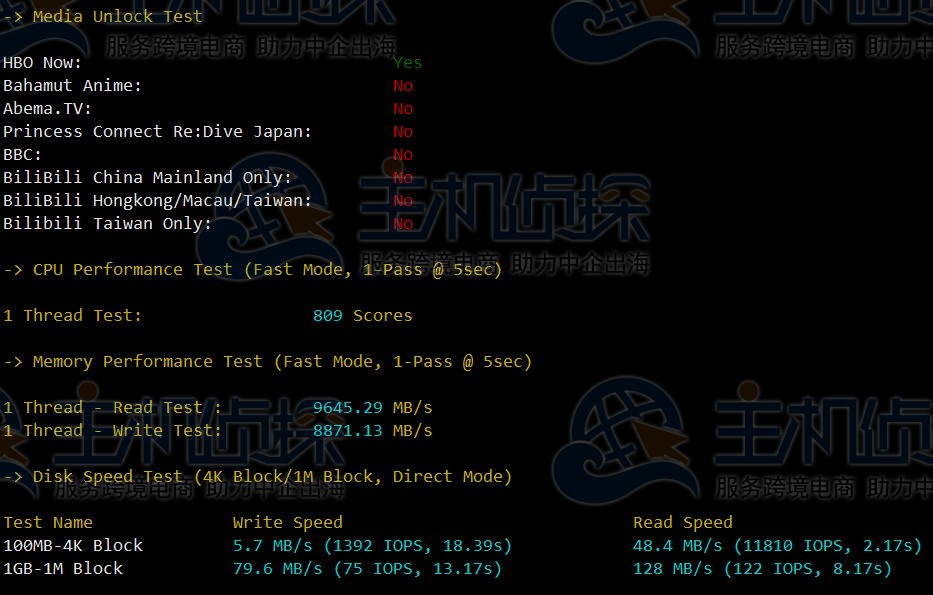Click write speed '79.6 MB/s (75 IOPS, 13.17s)'
Image resolution: width=933 pixels, height=595 pixels.
367,569
